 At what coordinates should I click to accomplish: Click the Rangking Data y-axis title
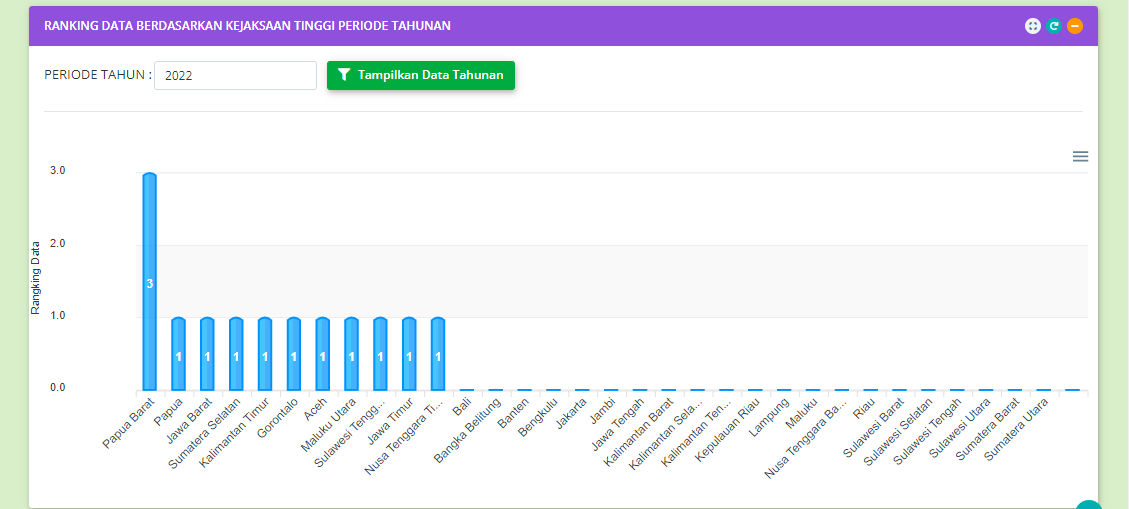click(x=36, y=278)
